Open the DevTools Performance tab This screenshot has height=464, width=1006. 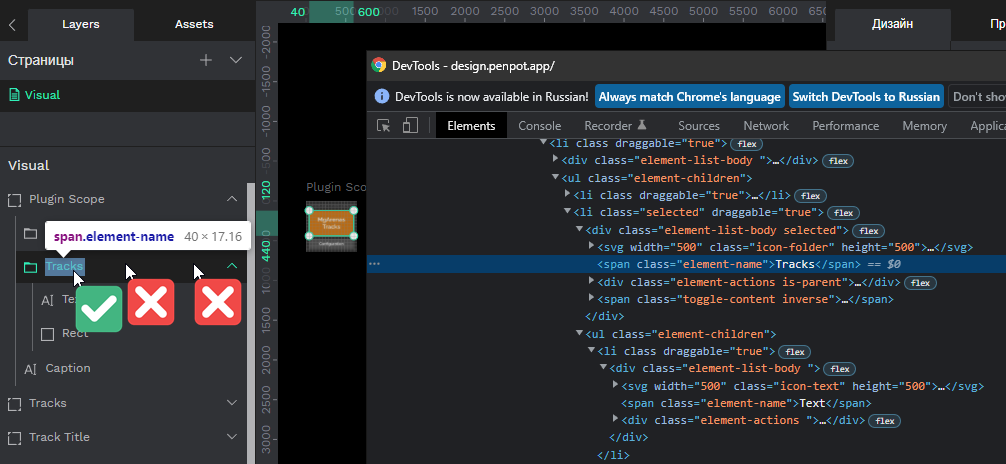[846, 126]
